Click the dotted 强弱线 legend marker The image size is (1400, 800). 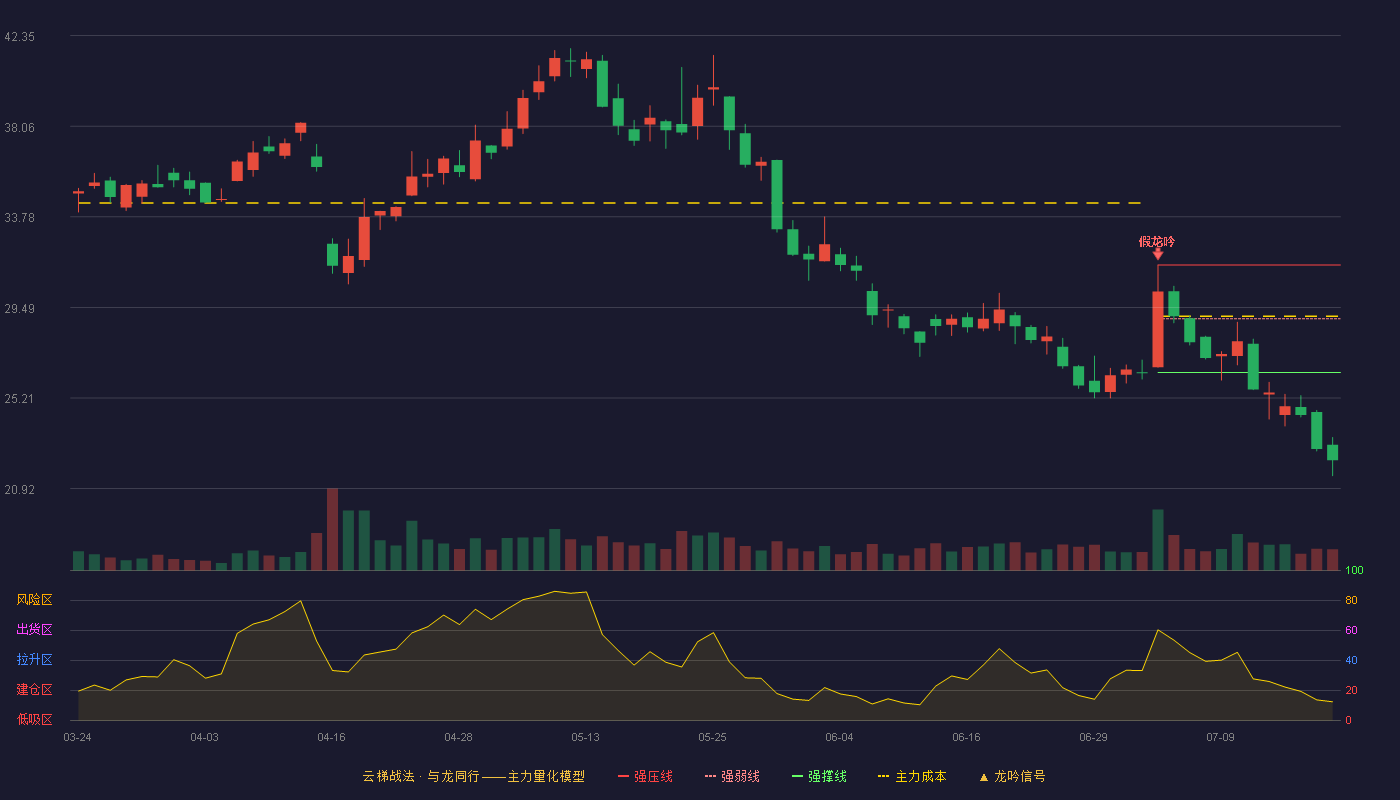[x=710, y=776]
